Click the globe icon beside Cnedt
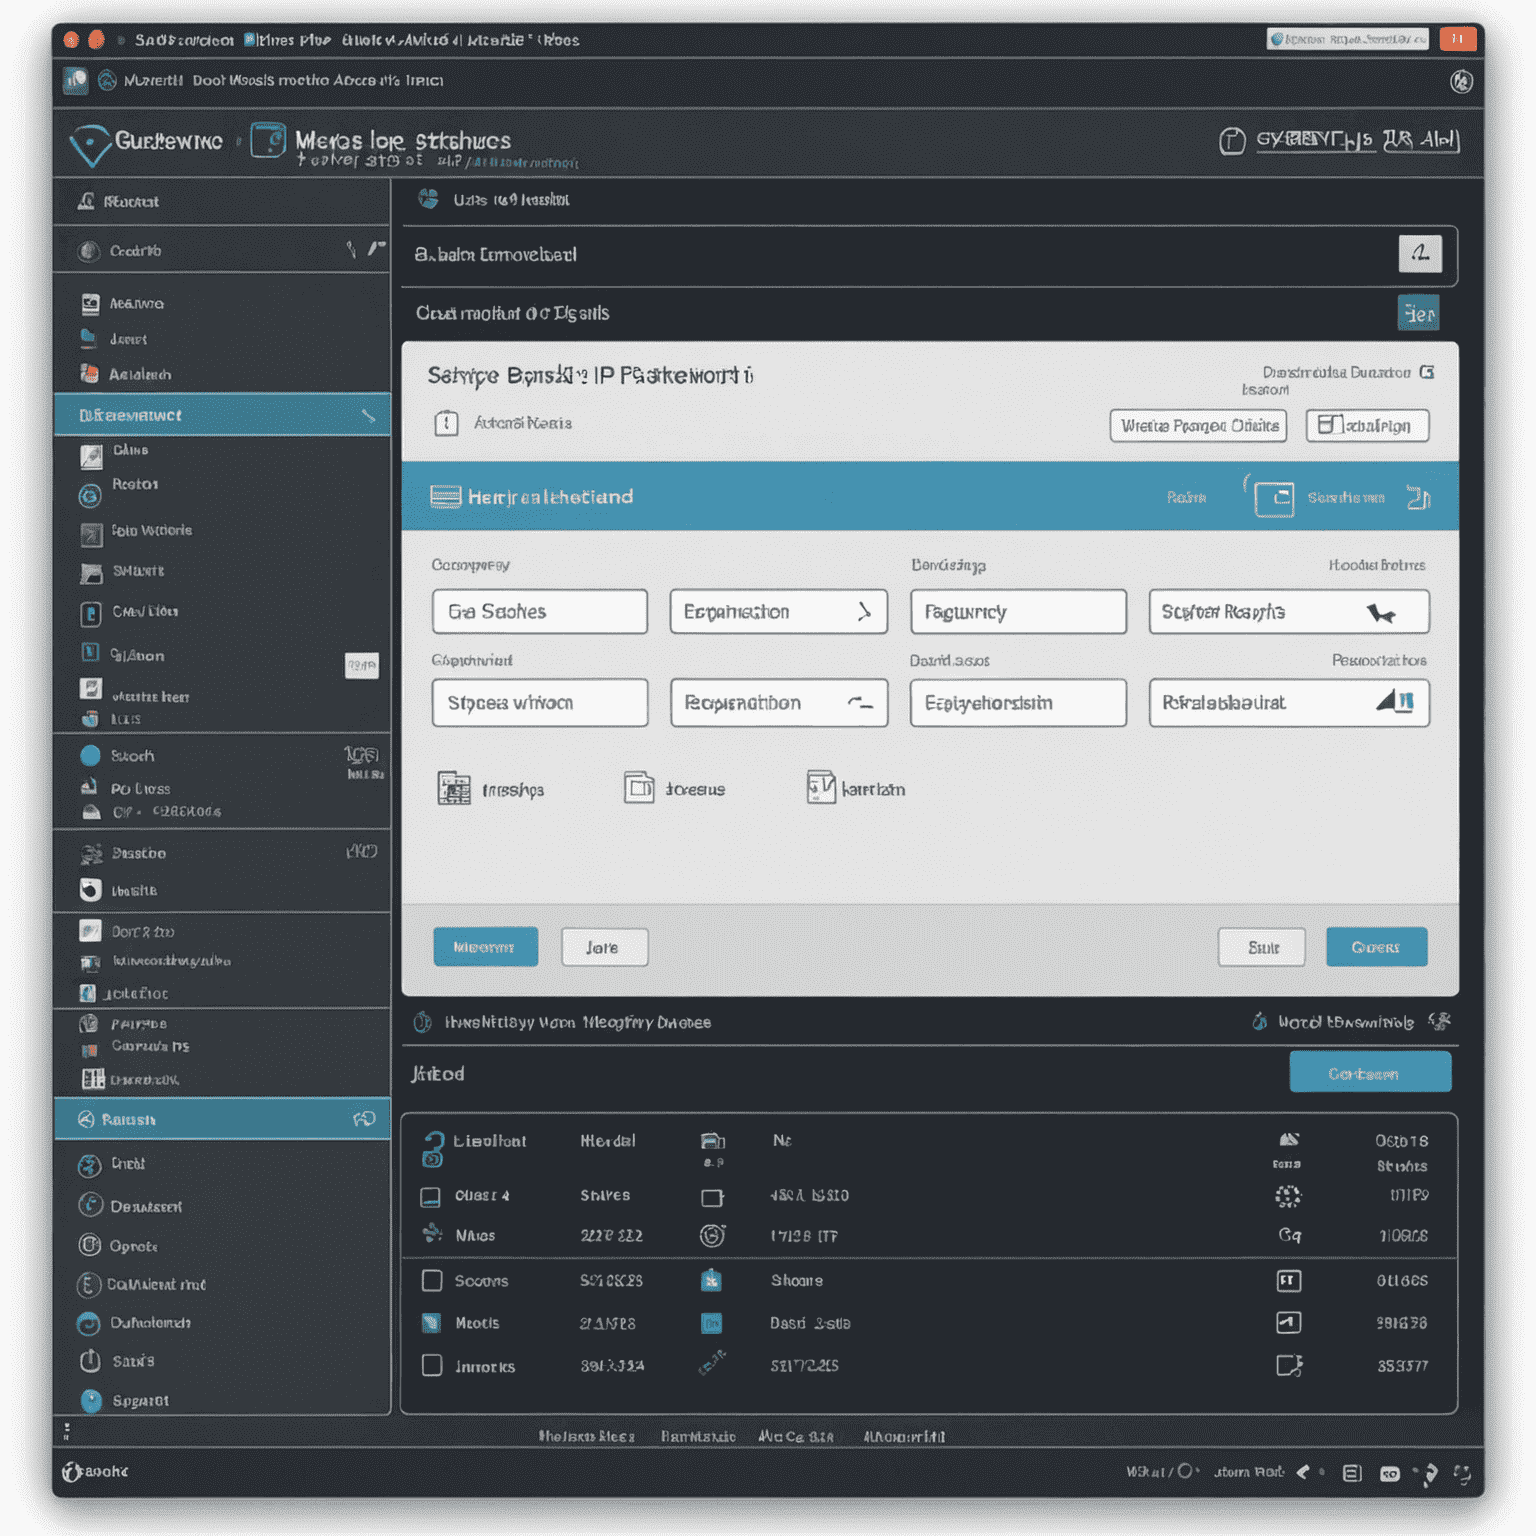1536x1536 pixels. click(90, 1165)
